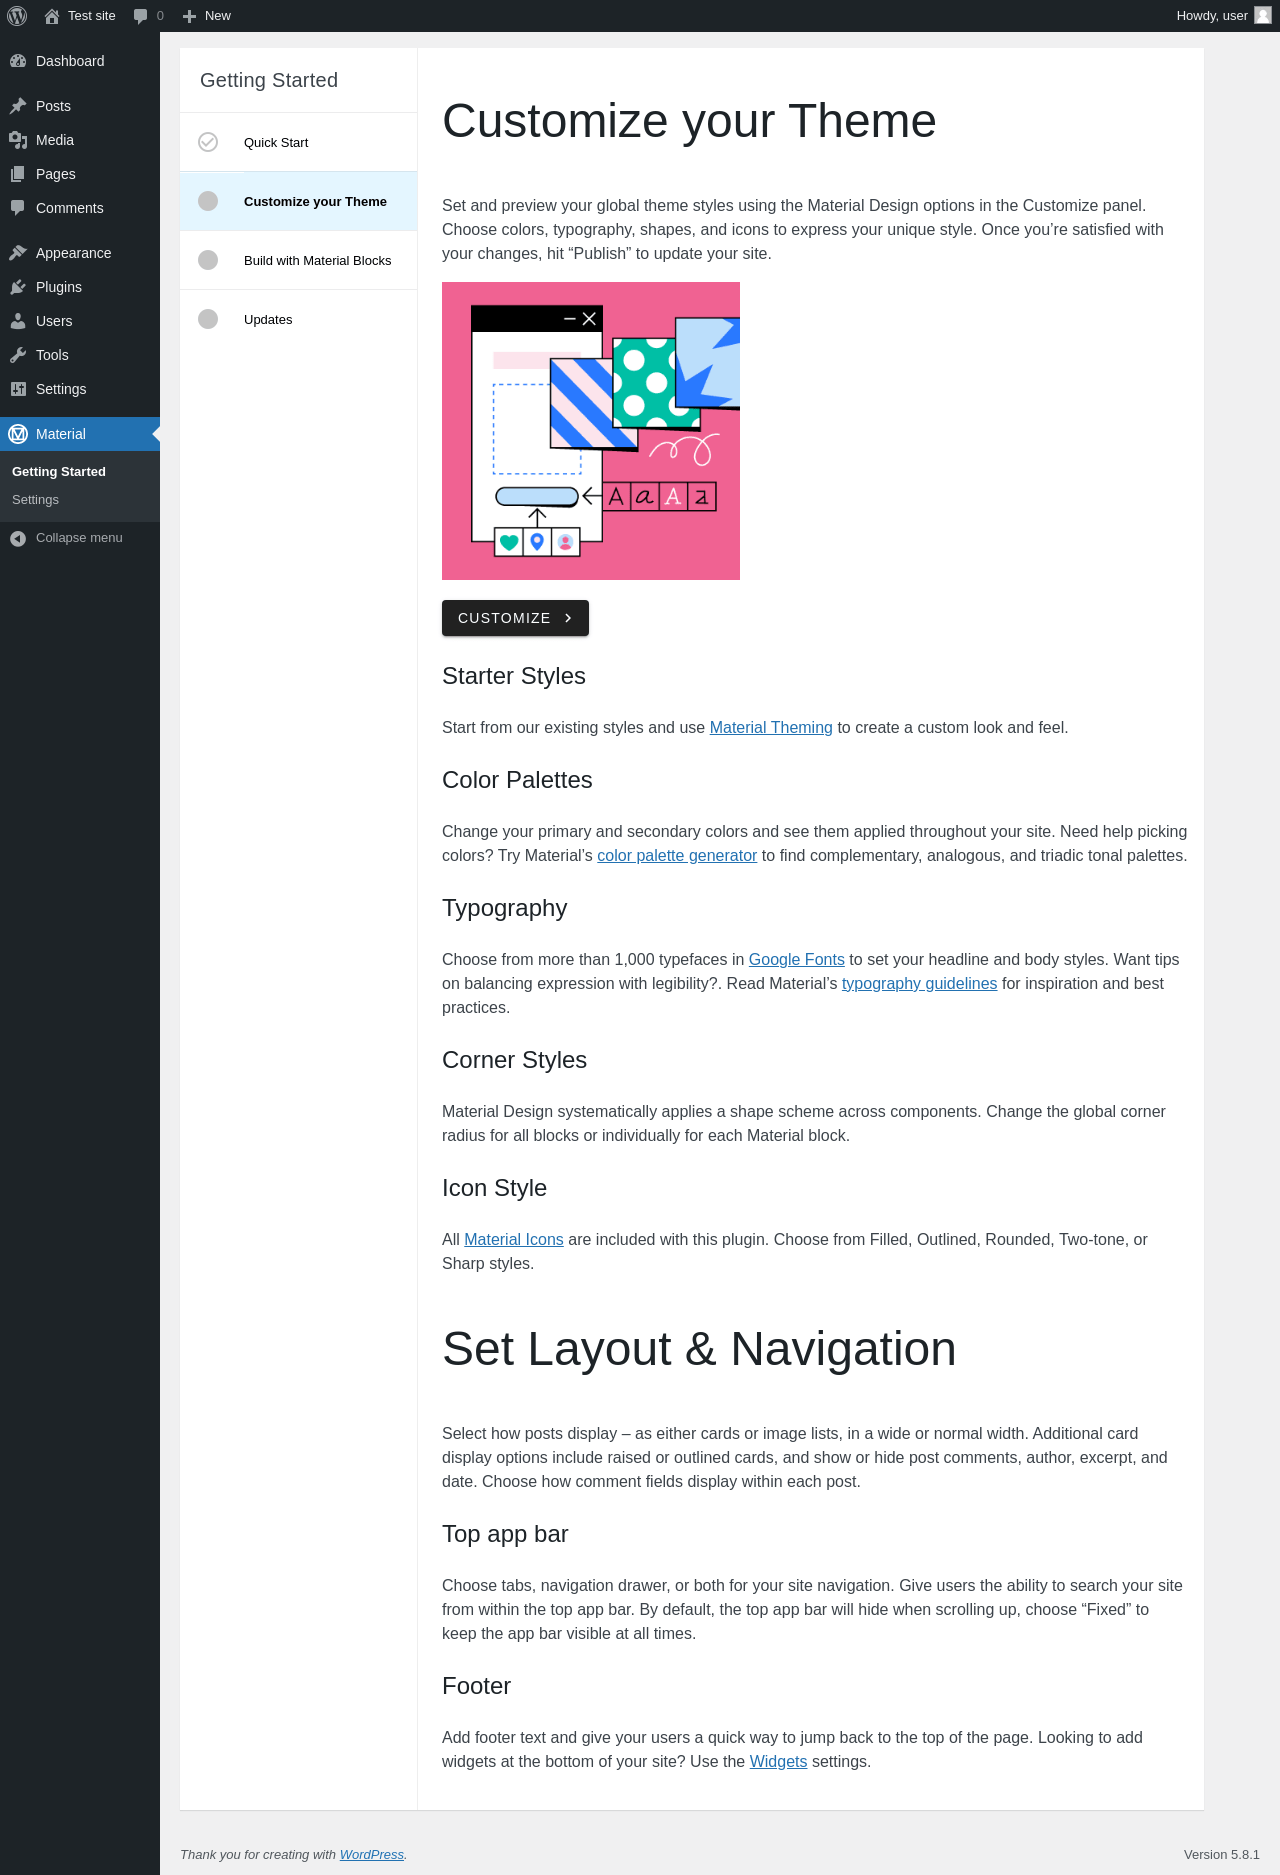Click the Getting Started panel heading

tap(269, 80)
